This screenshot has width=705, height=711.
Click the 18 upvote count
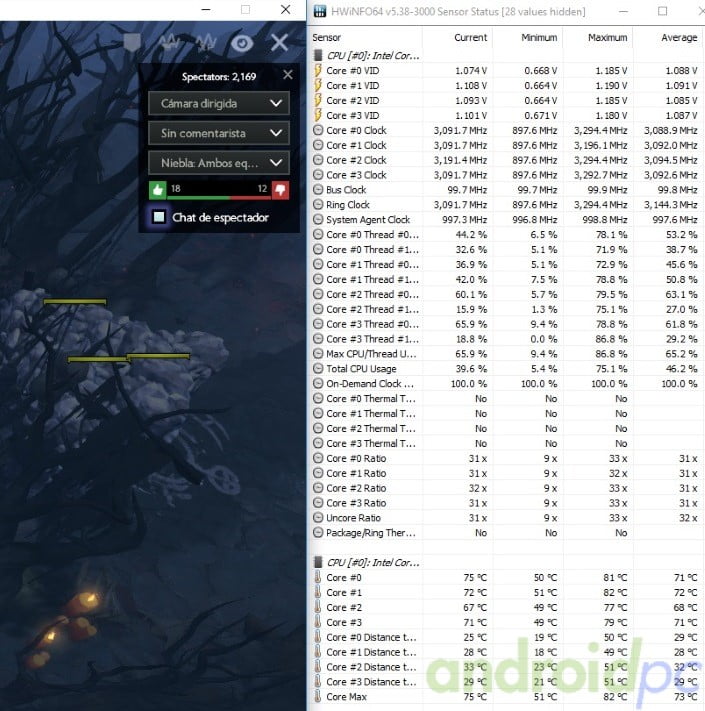coord(175,188)
